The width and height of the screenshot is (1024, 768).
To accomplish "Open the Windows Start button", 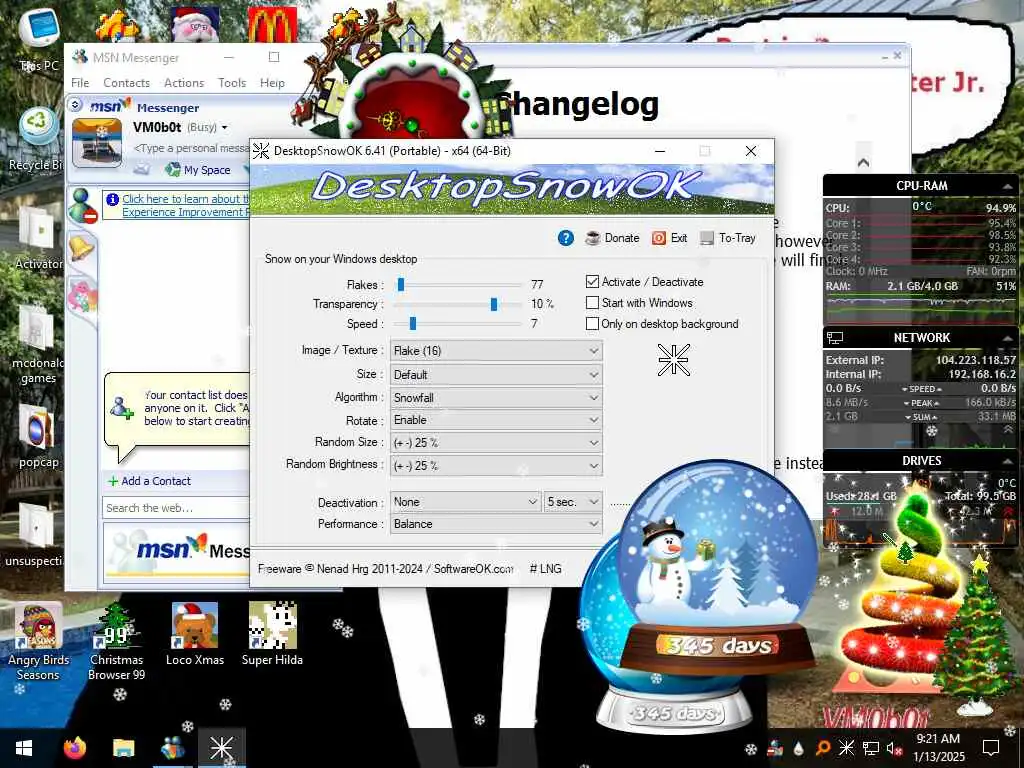I will coord(24,748).
